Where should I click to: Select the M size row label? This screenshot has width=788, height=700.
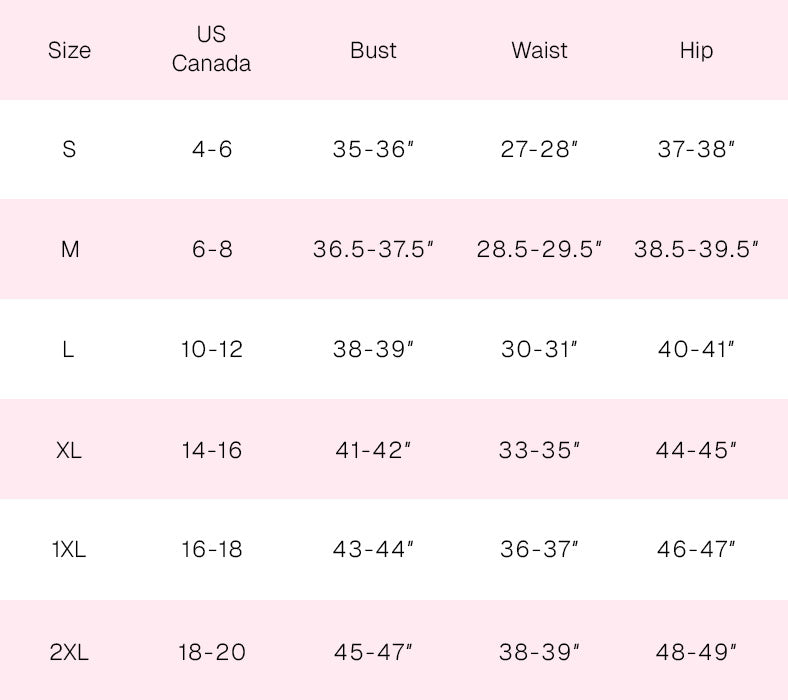pyautogui.click(x=70, y=249)
